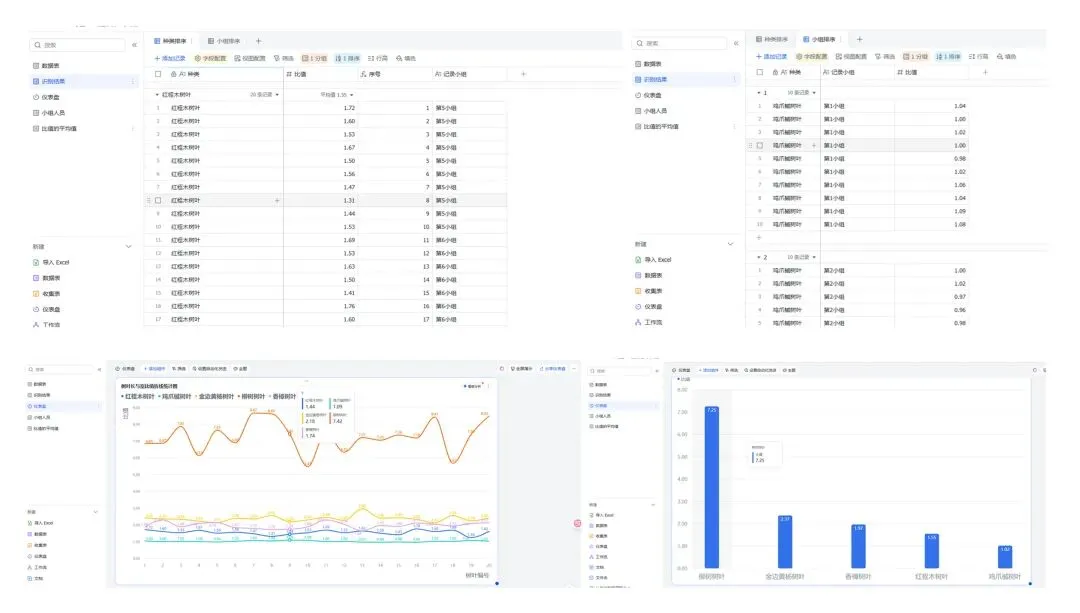Tick checkbox of hovered row with 1.31

pyautogui.click(x=158, y=200)
